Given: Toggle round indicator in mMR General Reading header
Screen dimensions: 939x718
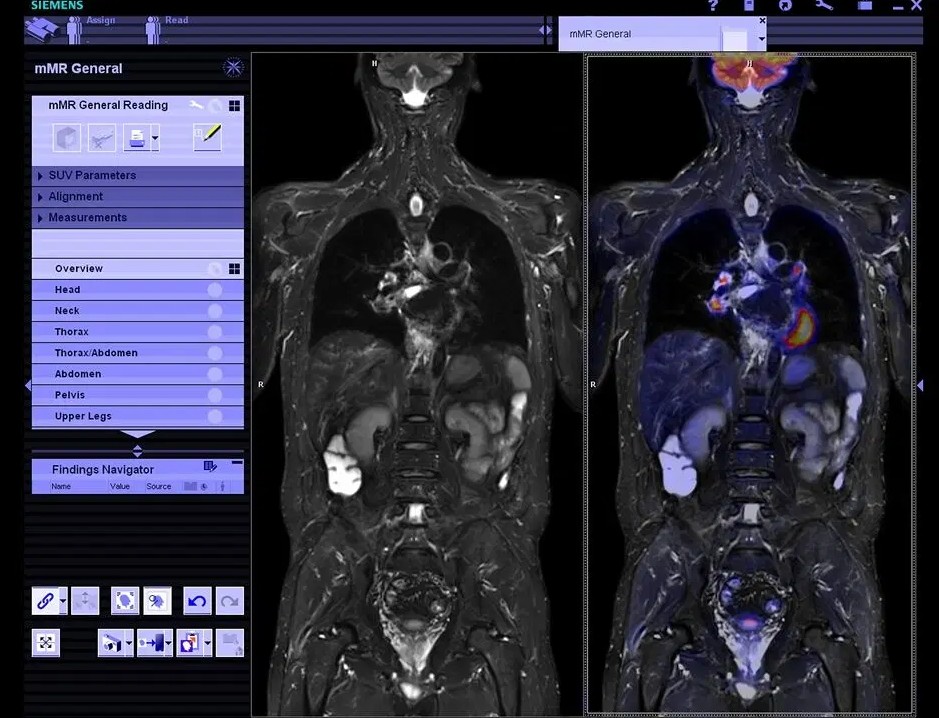Looking at the screenshot, I should (215, 106).
